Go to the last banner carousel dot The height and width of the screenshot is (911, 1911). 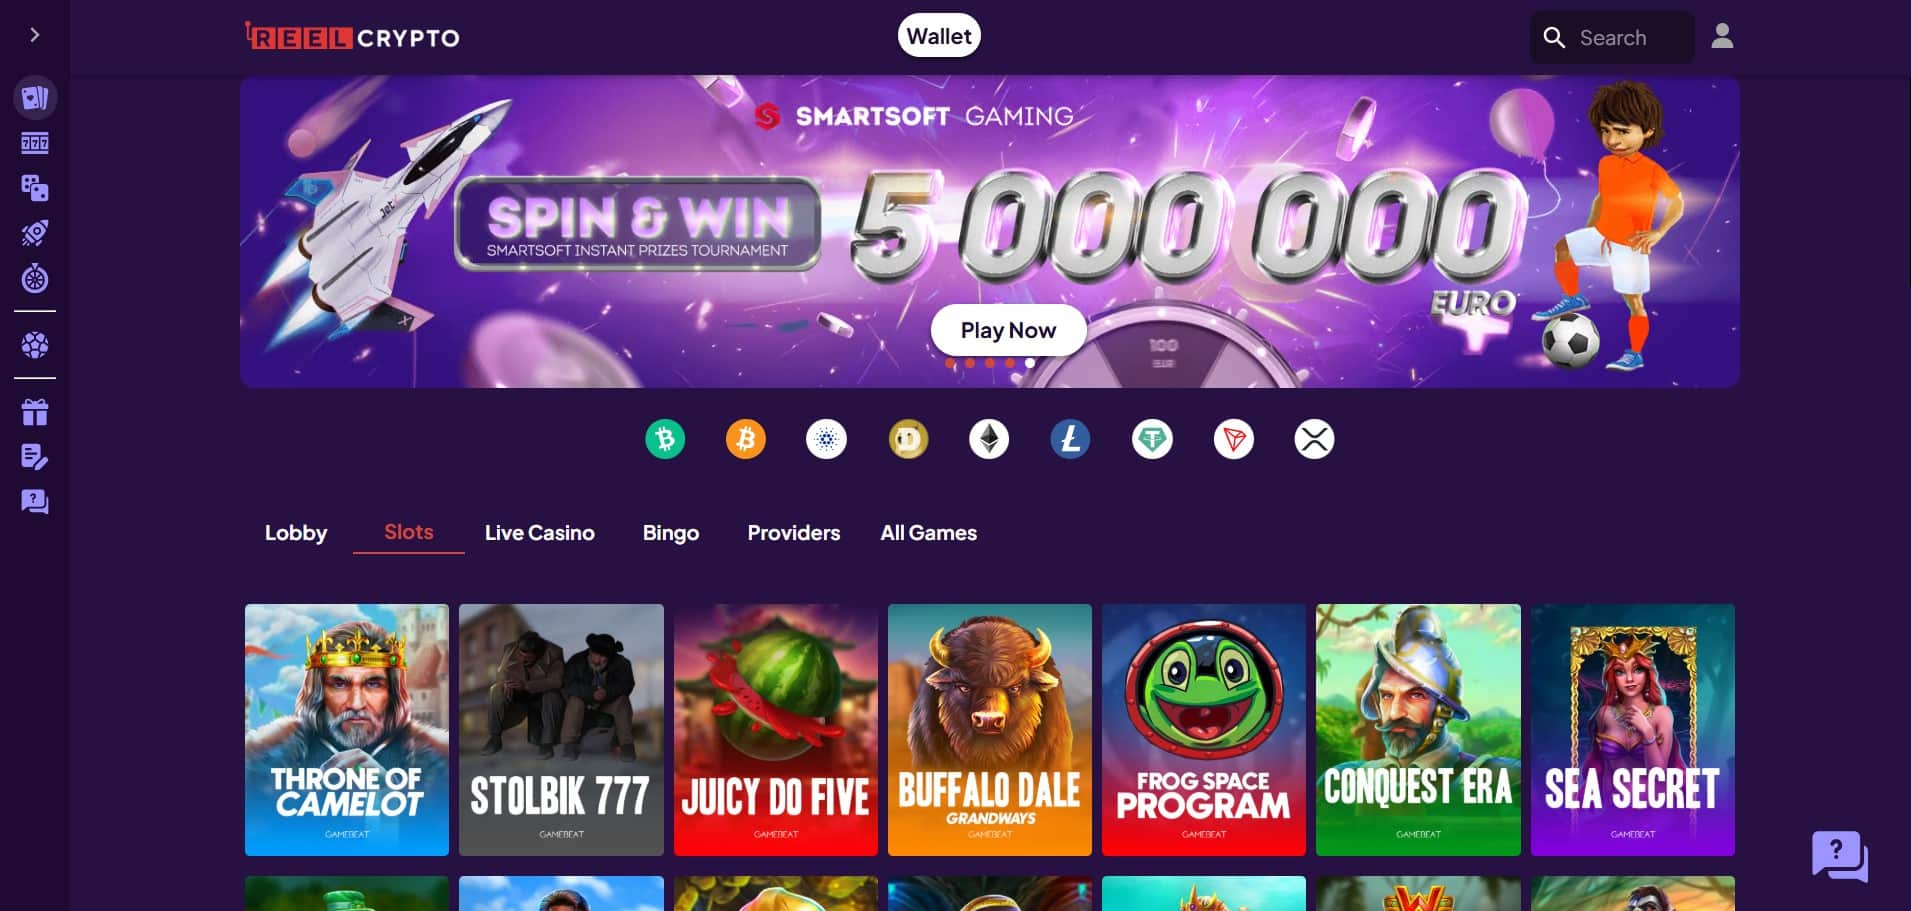(1030, 363)
